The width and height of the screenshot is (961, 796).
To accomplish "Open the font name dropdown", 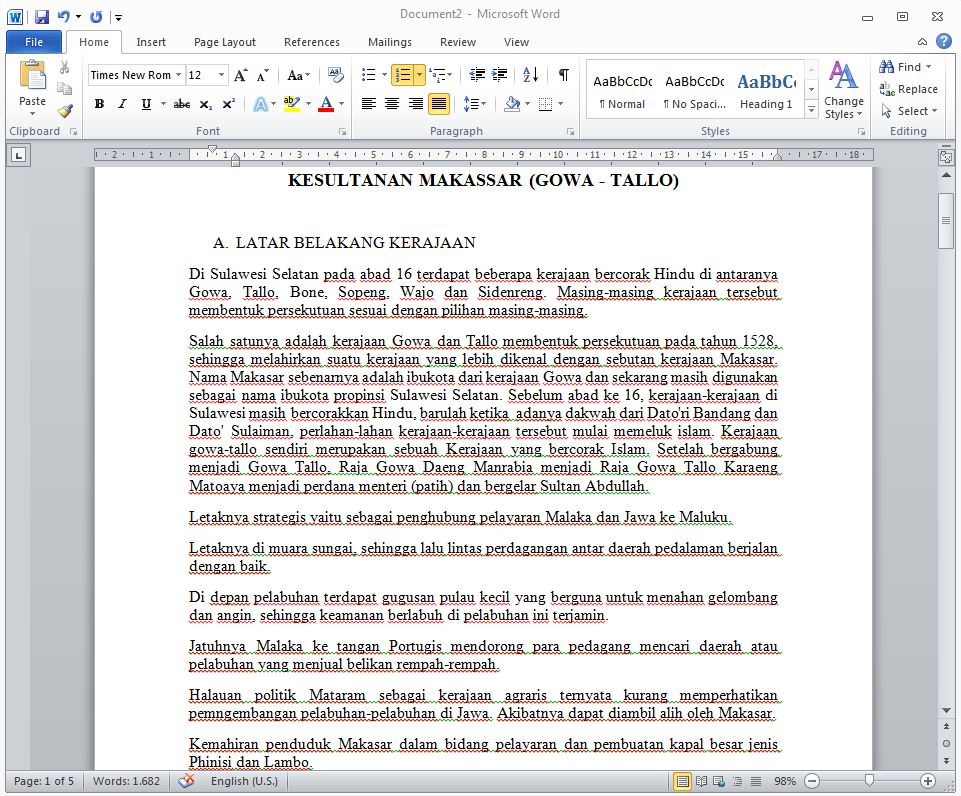I will (x=178, y=75).
